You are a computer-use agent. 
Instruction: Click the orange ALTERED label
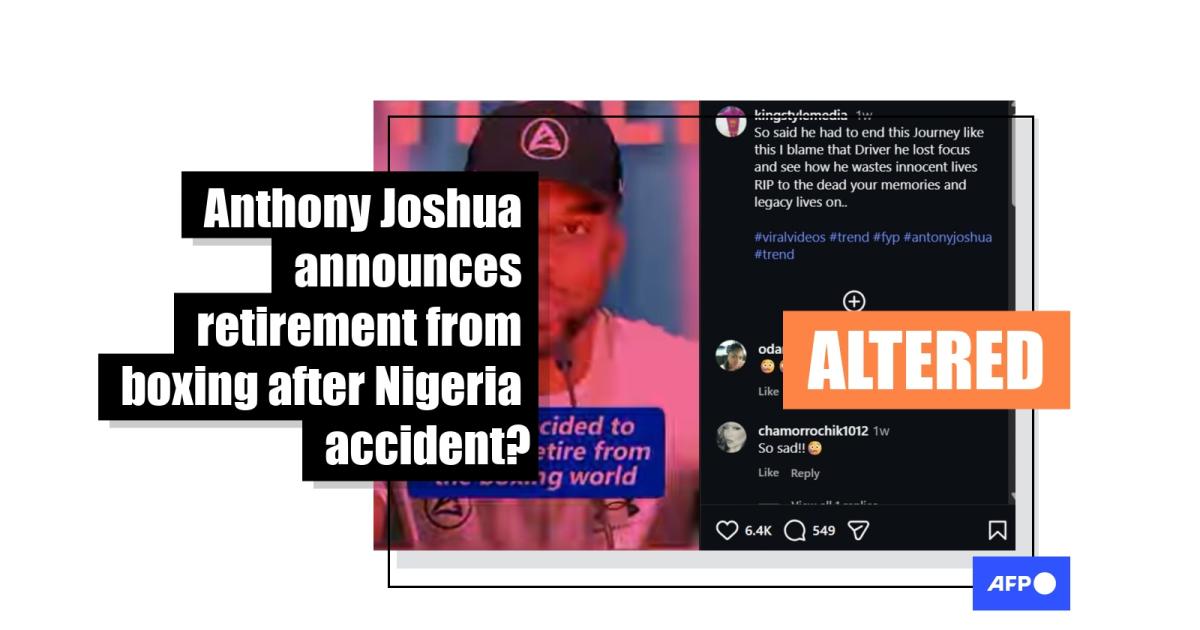[x=926, y=360]
